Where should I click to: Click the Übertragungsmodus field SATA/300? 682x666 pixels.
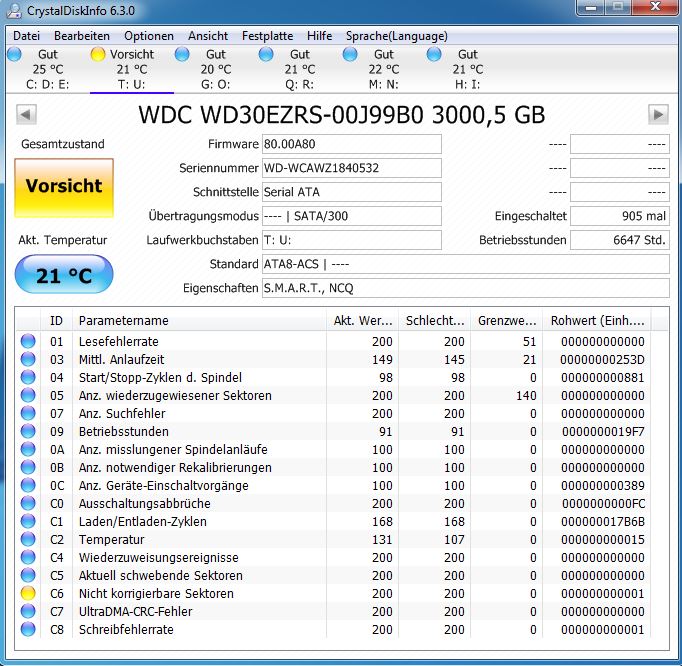[351, 216]
